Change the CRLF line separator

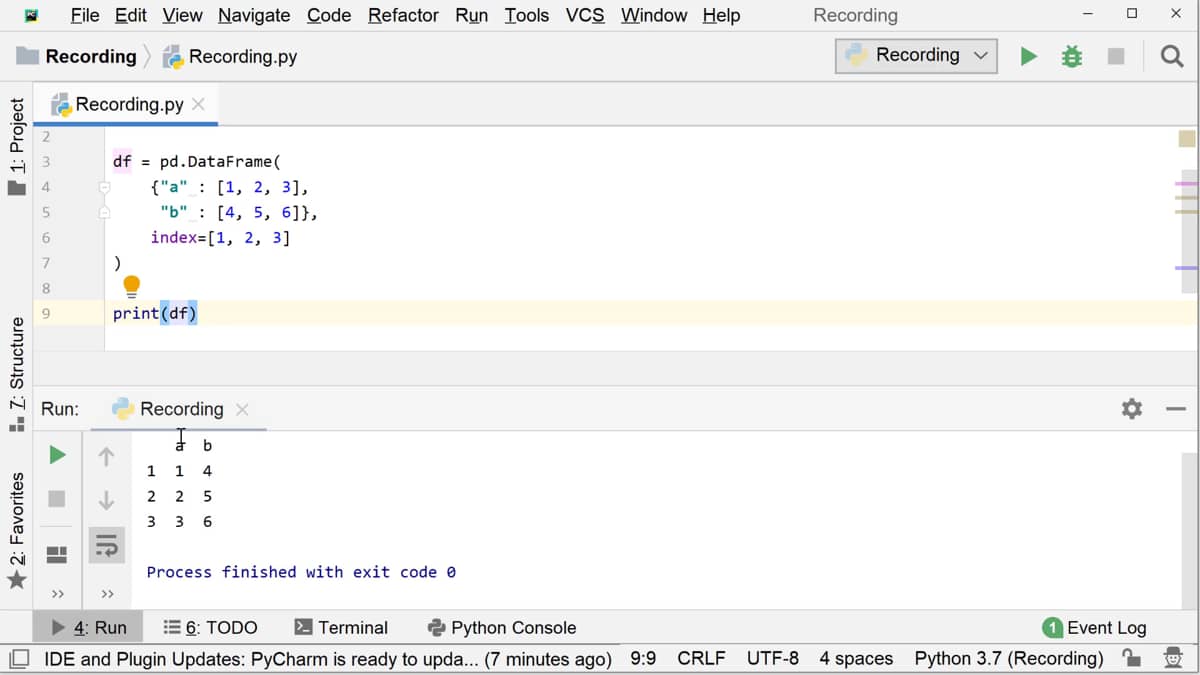point(701,658)
